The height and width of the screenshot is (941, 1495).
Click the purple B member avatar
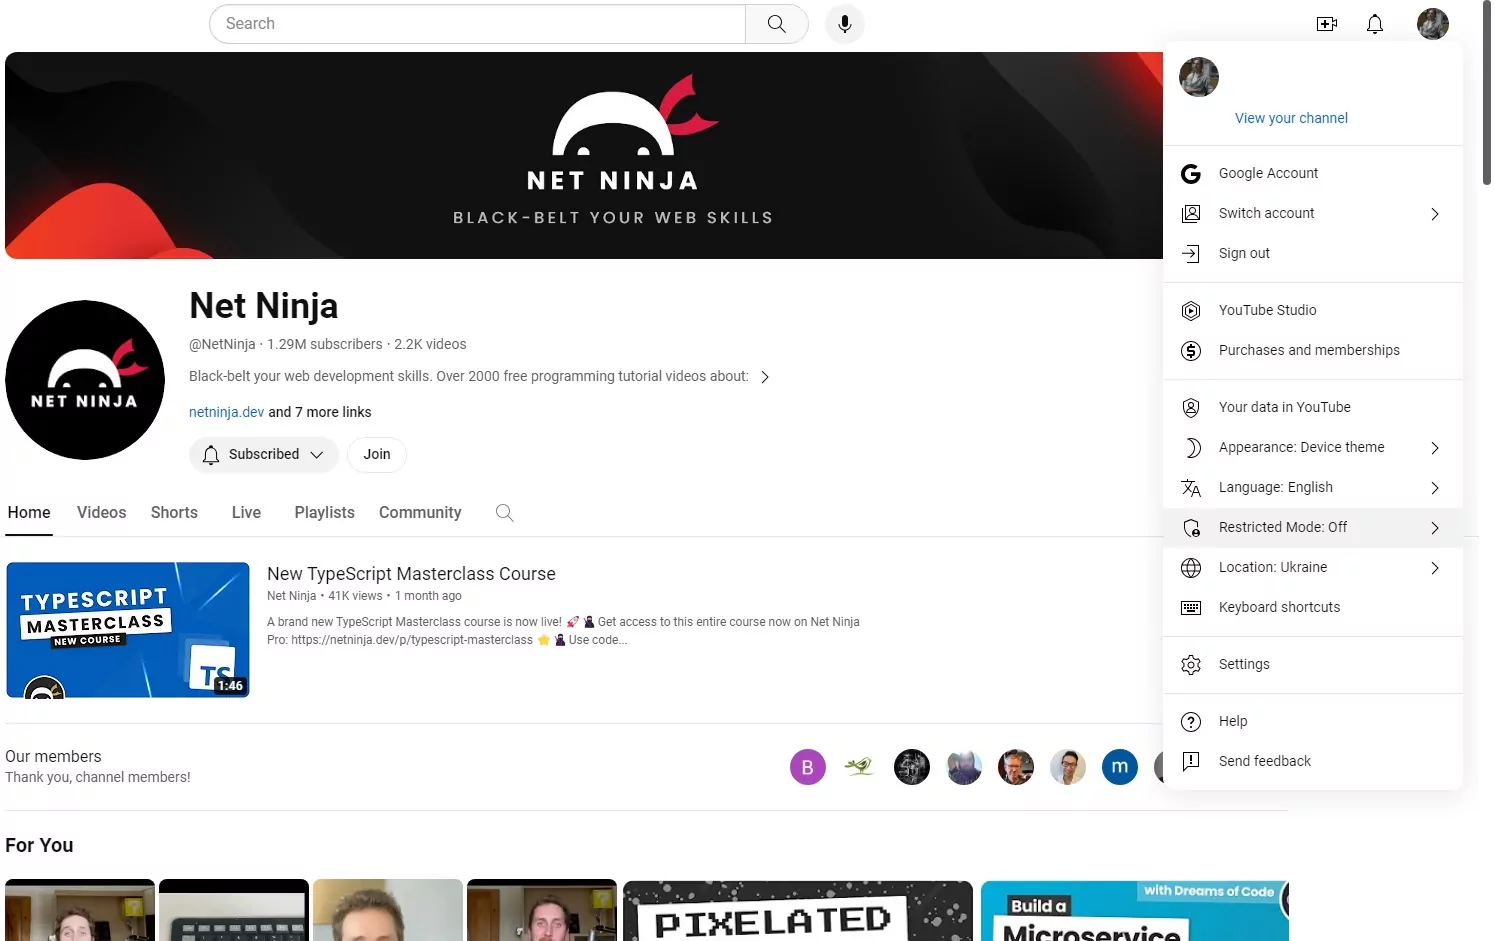[808, 767]
